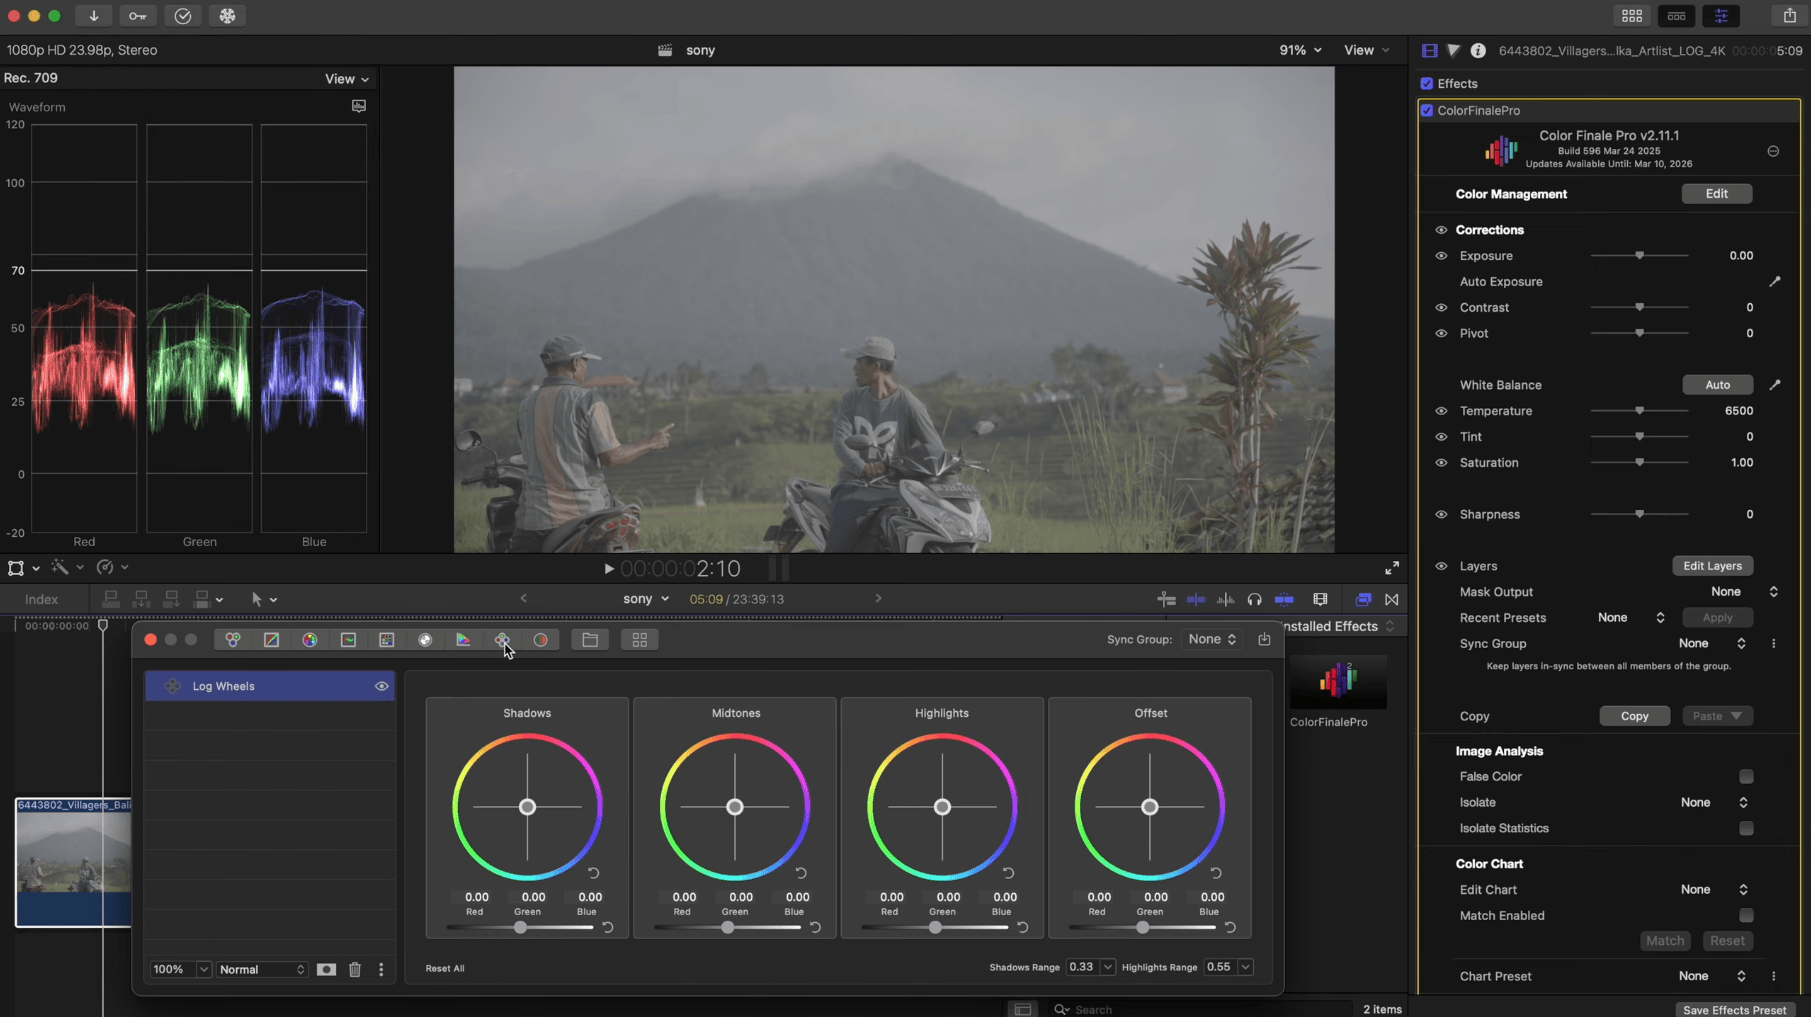This screenshot has width=1811, height=1017.
Task: Select the six vector grid icon
Action: click(387, 640)
